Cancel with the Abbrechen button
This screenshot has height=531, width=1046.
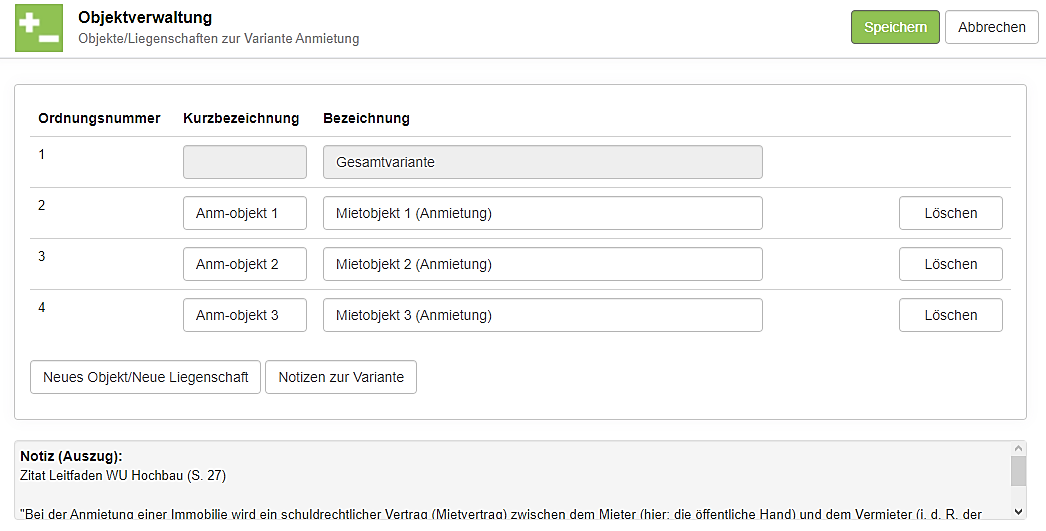point(991,27)
